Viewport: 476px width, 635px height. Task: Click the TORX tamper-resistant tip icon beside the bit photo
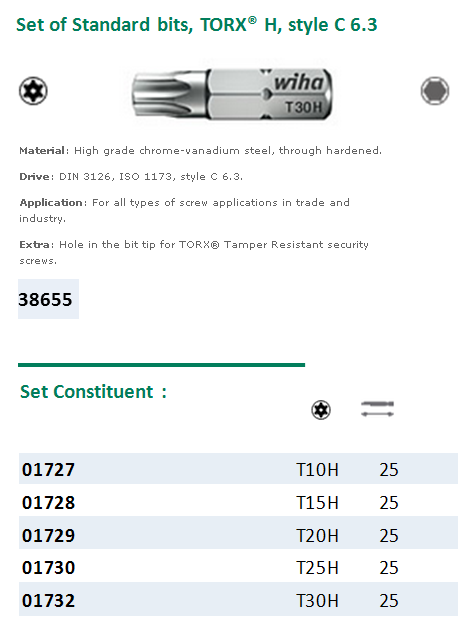click(33, 91)
